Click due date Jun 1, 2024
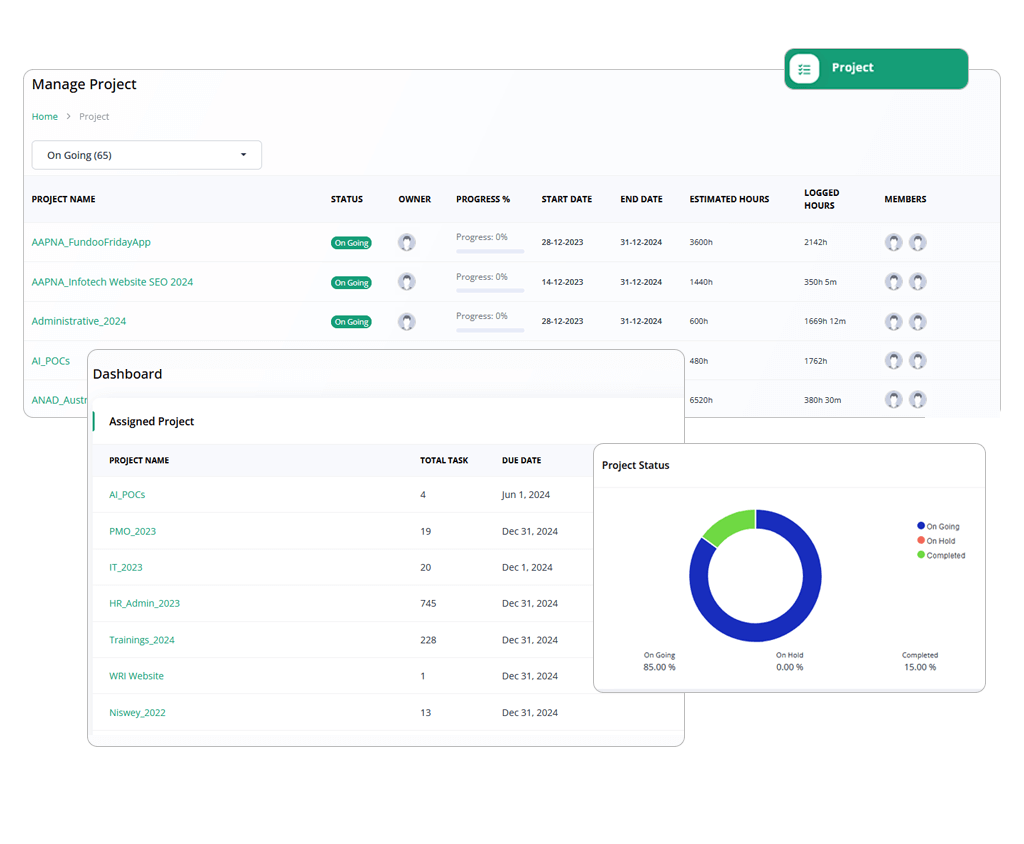The image size is (1024, 844). click(x=526, y=495)
